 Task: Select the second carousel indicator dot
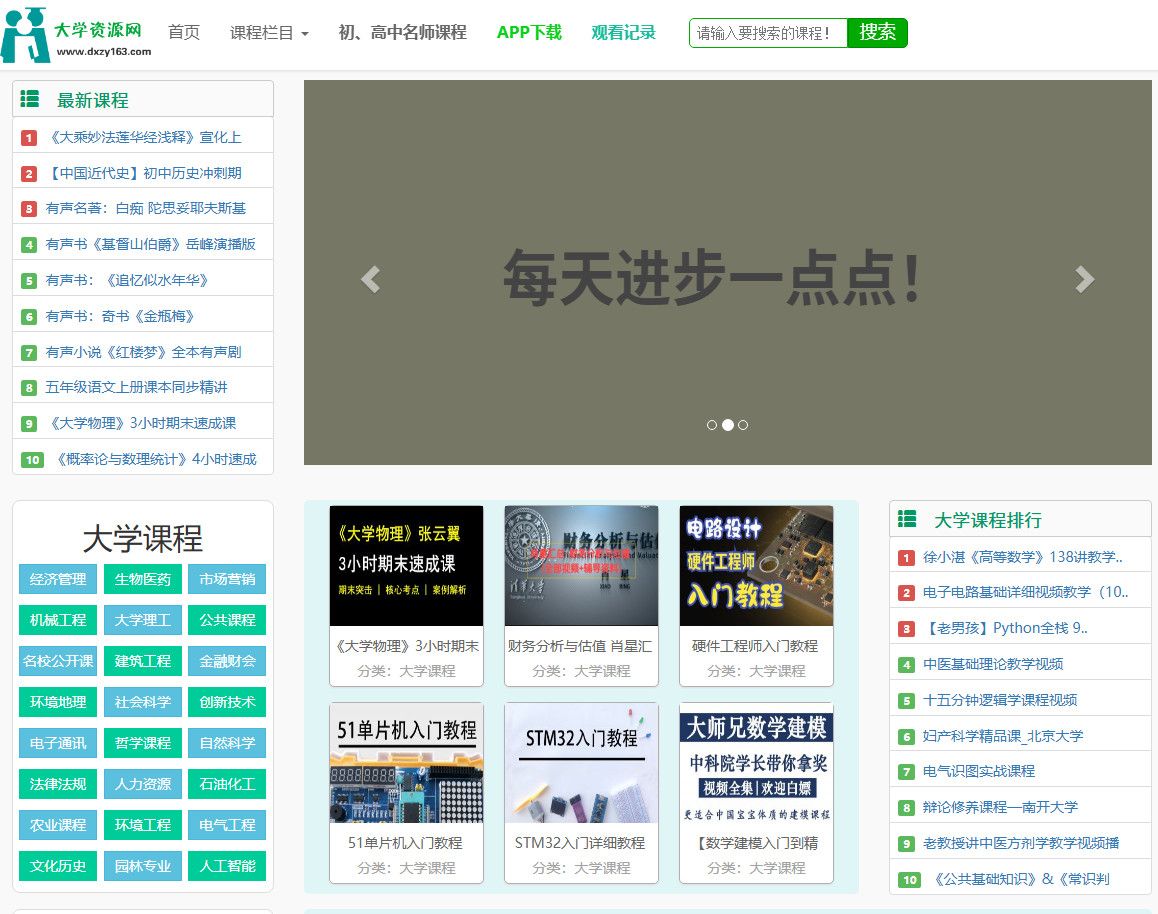point(728,425)
